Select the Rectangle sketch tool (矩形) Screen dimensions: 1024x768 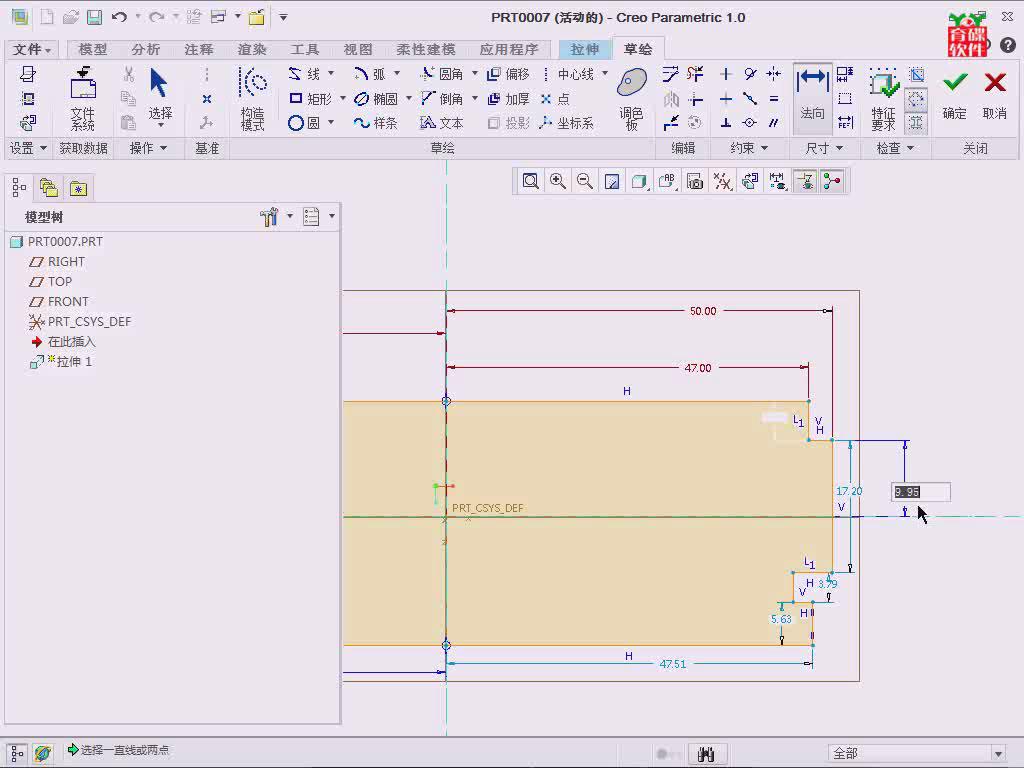tap(311, 99)
